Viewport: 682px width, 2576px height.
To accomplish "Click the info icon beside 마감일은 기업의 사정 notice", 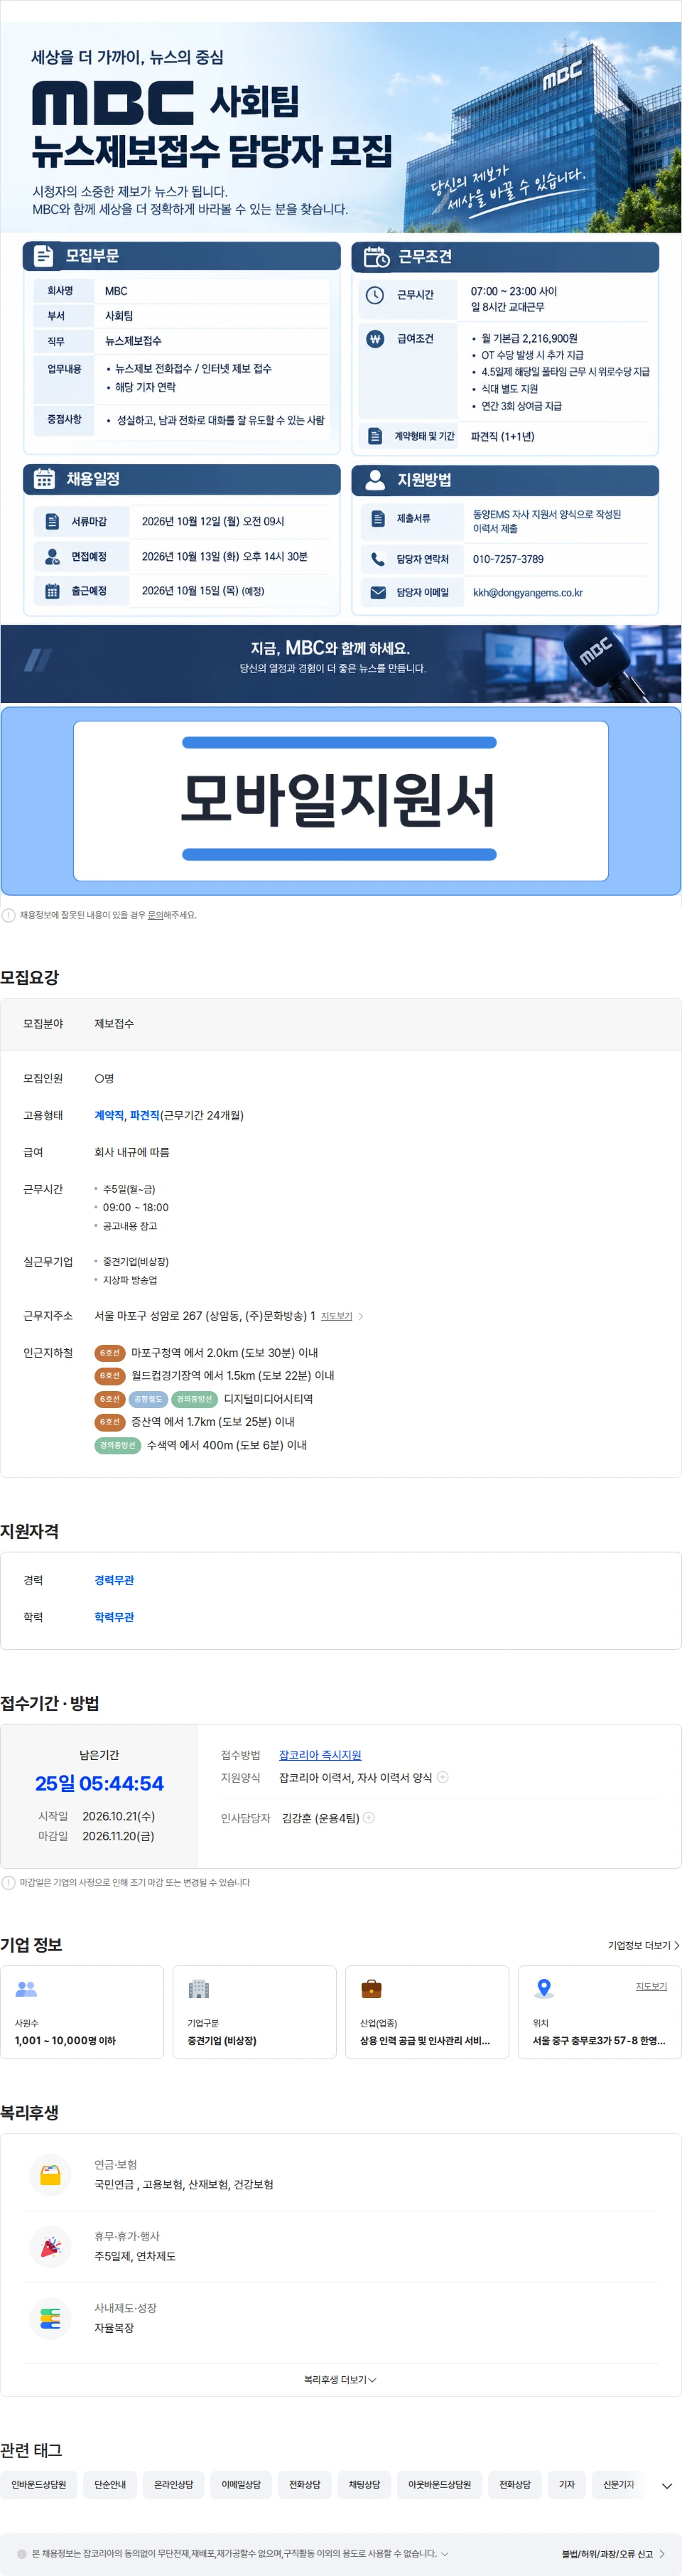I will [9, 1883].
